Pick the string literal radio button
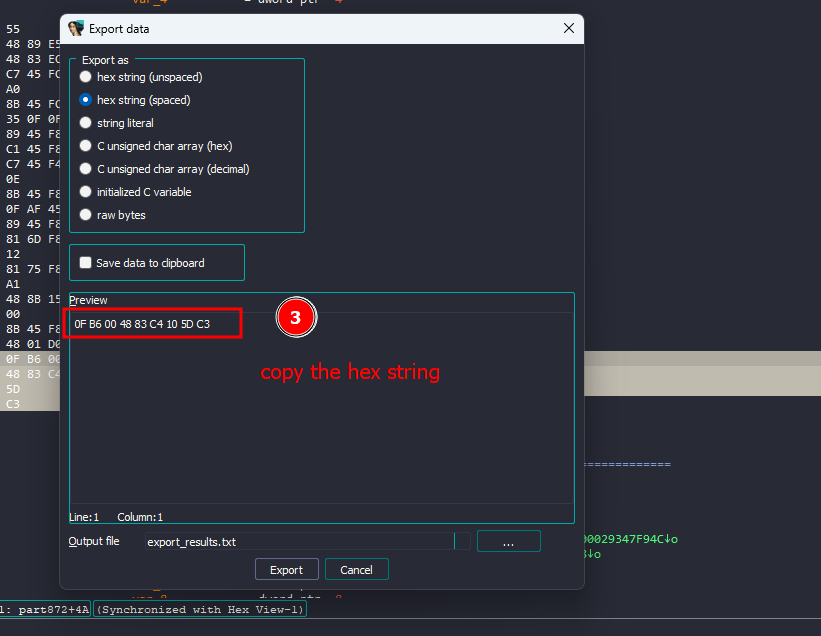The image size is (821, 636). (x=86, y=123)
